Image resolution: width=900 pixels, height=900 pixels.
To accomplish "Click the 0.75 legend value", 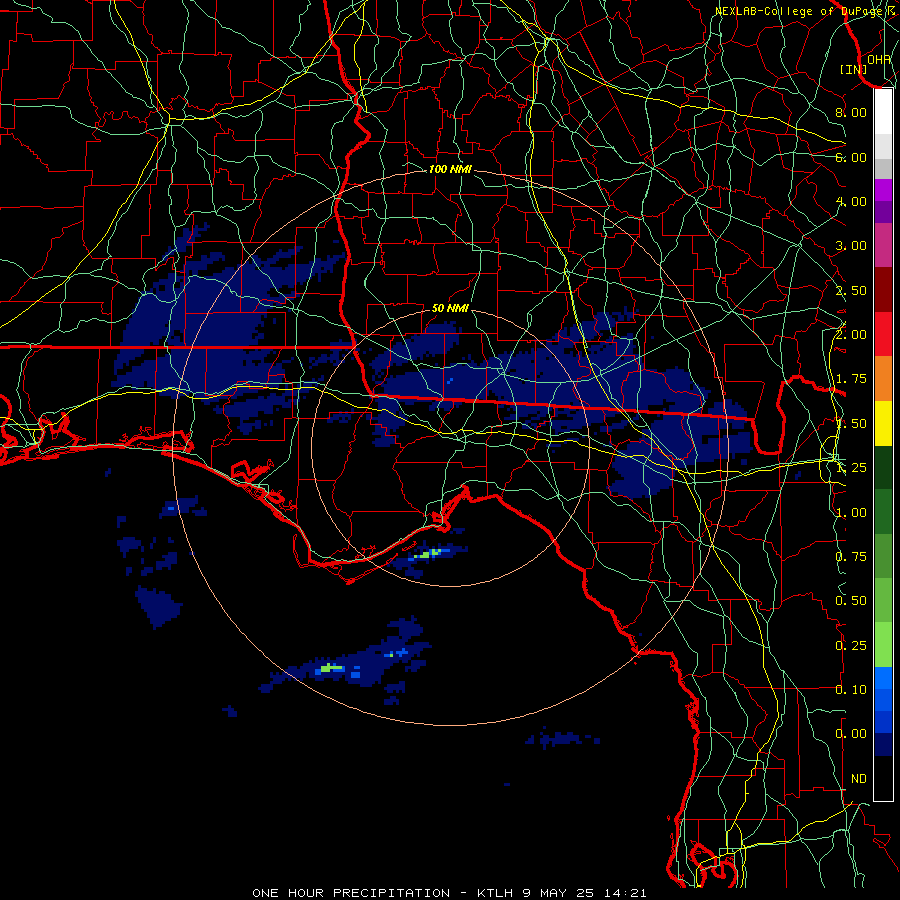I will [x=851, y=557].
